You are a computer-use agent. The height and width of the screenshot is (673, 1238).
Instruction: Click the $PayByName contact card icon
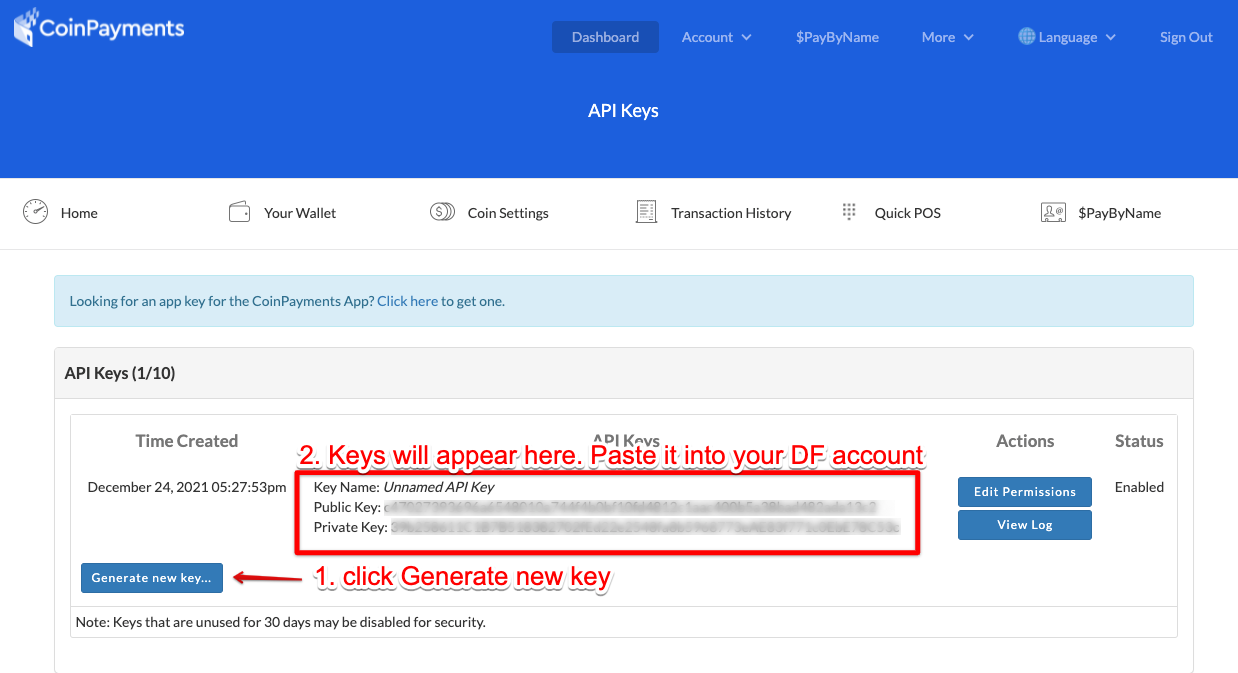pos(1053,212)
